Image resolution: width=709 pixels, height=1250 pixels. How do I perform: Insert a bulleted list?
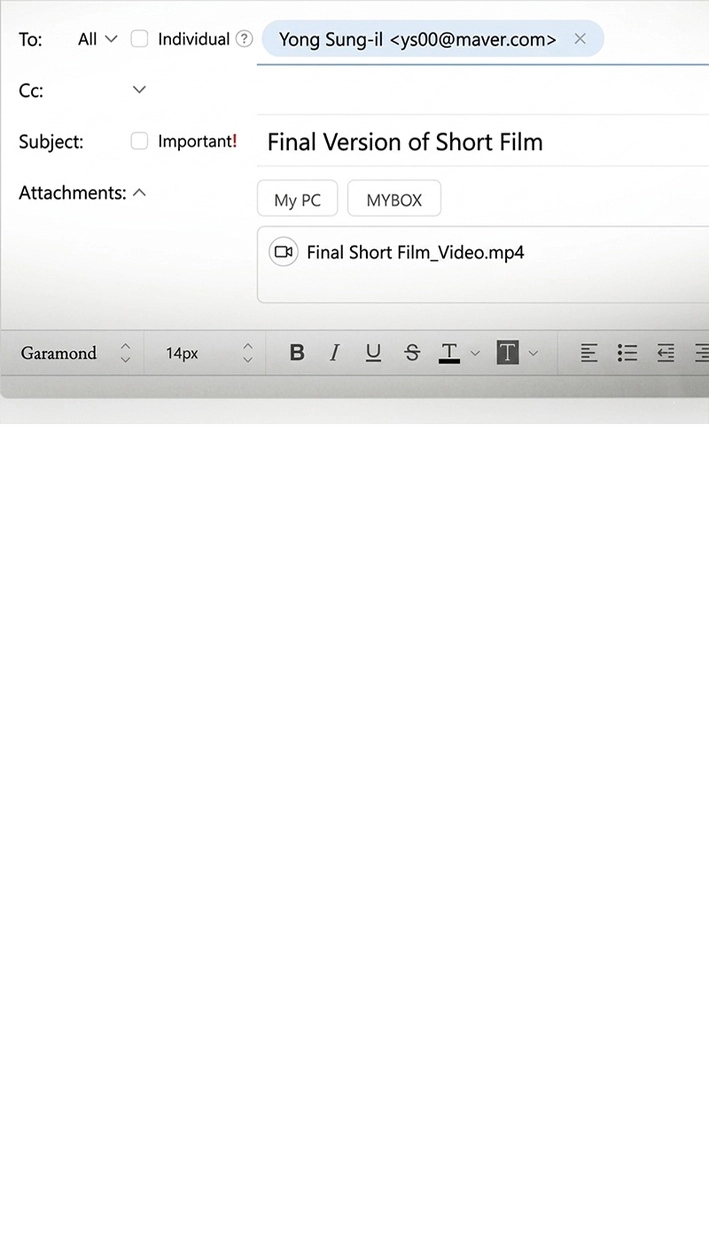(627, 353)
